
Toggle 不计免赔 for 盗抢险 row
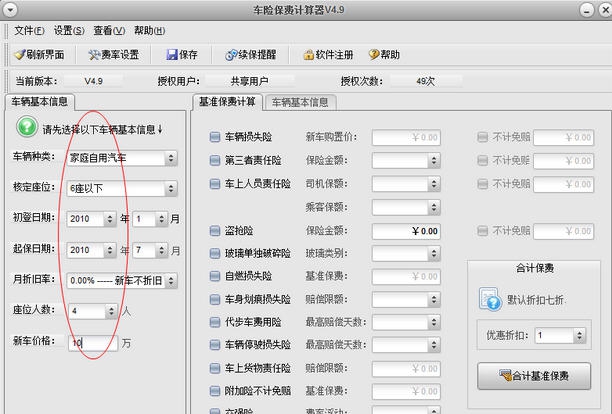point(483,231)
